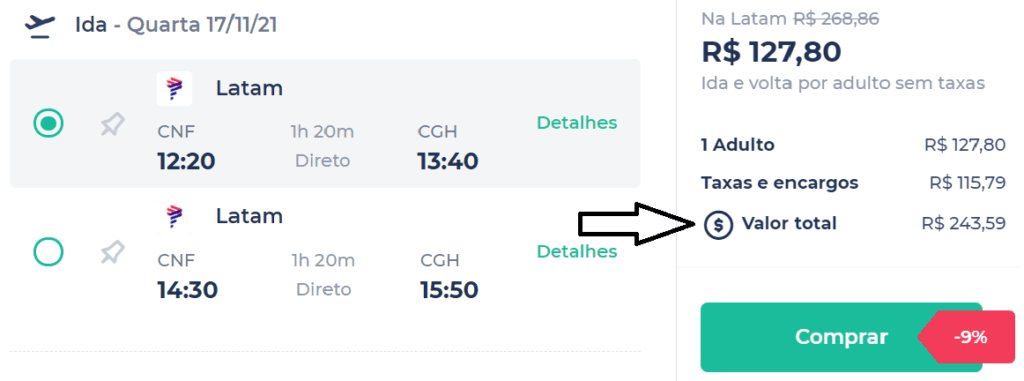Viewport: 1024px width, 381px height.
Task: Click the 13:40 CGH arrival time
Action: click(447, 160)
